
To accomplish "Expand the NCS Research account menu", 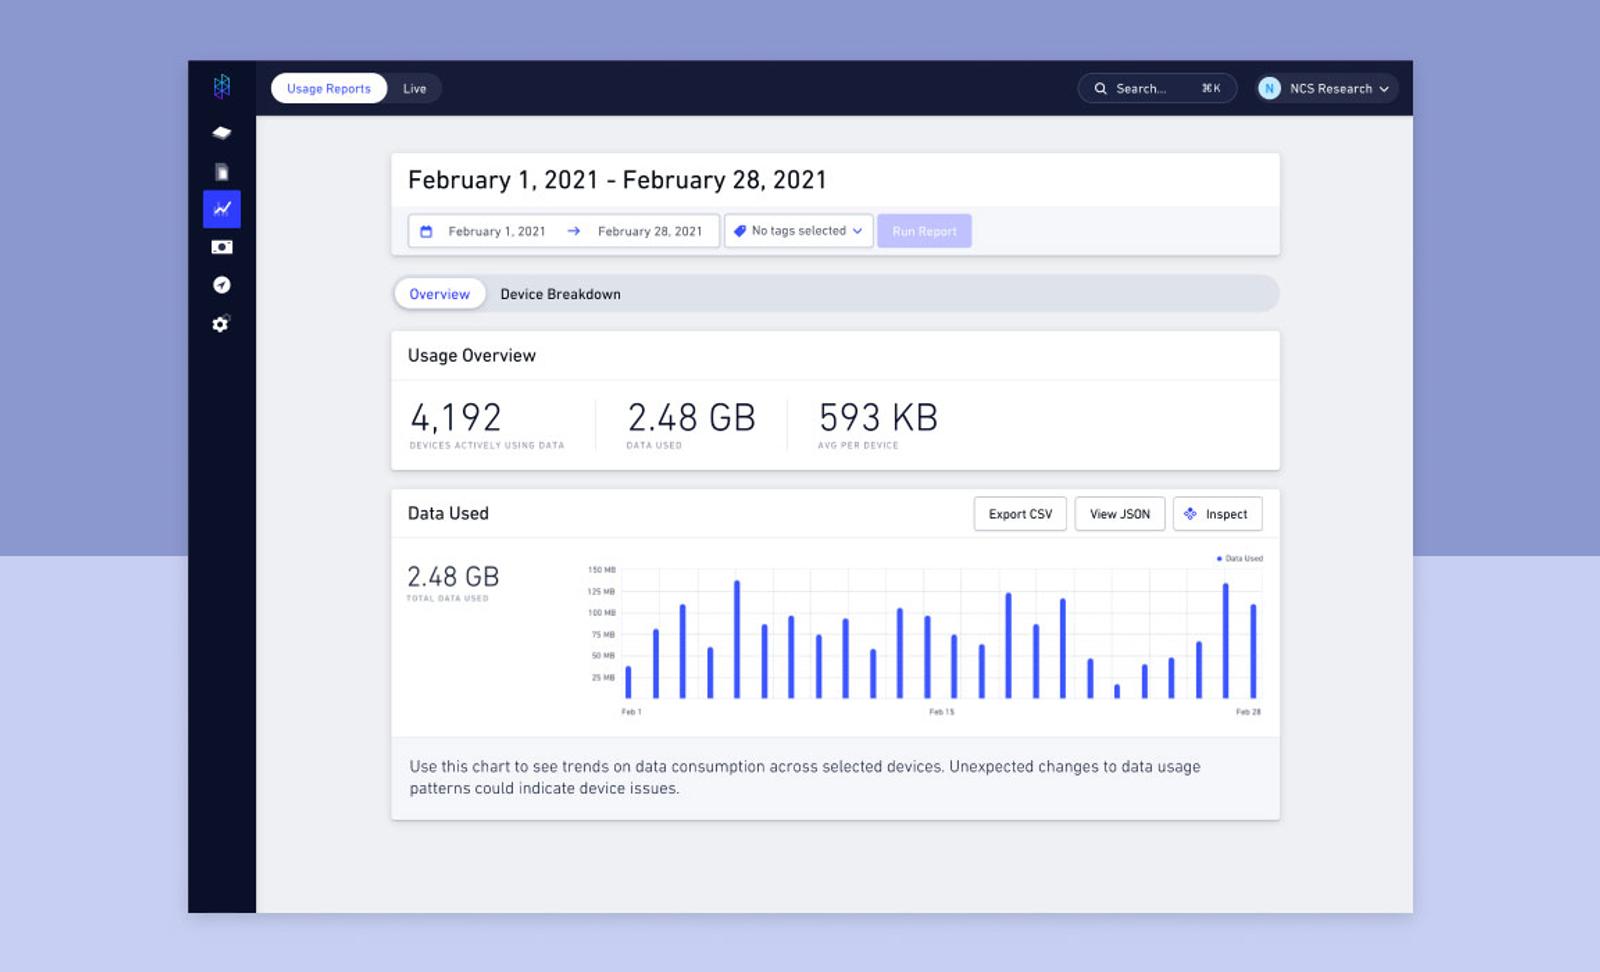I will (1326, 88).
